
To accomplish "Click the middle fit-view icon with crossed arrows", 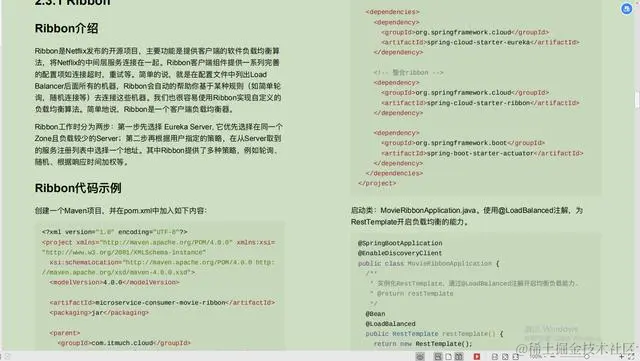I will [505, 357].
